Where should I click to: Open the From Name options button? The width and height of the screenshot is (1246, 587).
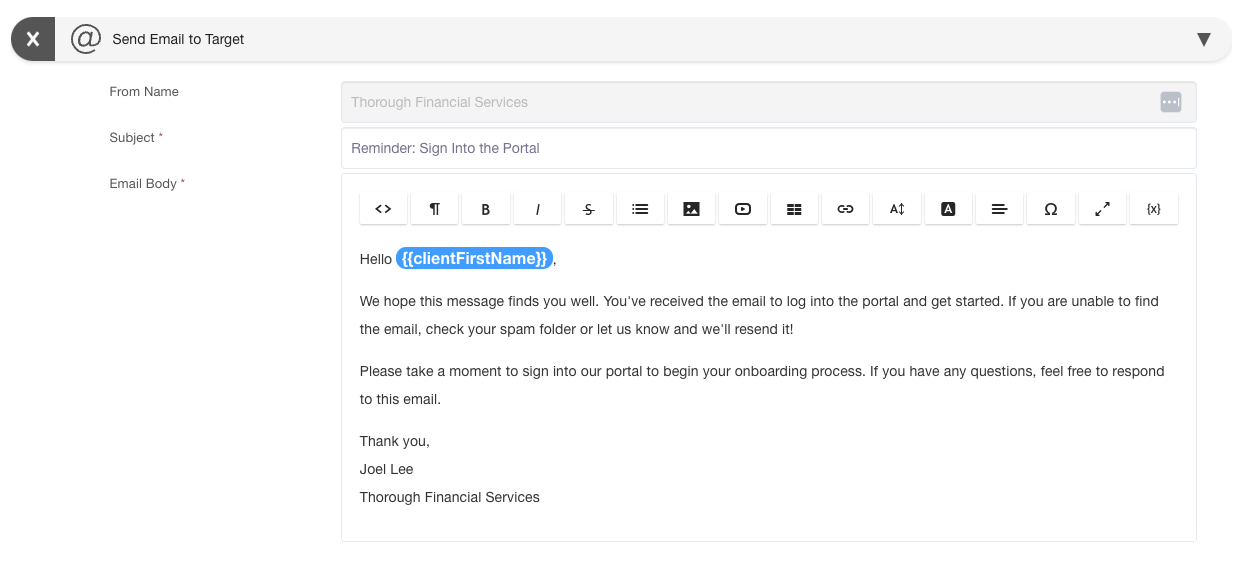(x=1170, y=102)
